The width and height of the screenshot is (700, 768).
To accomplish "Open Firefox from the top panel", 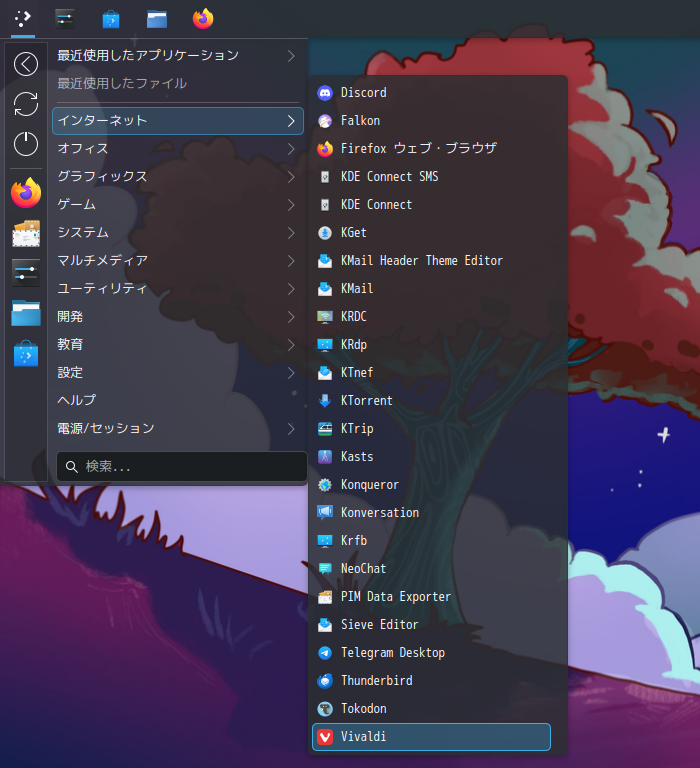I will (203, 19).
